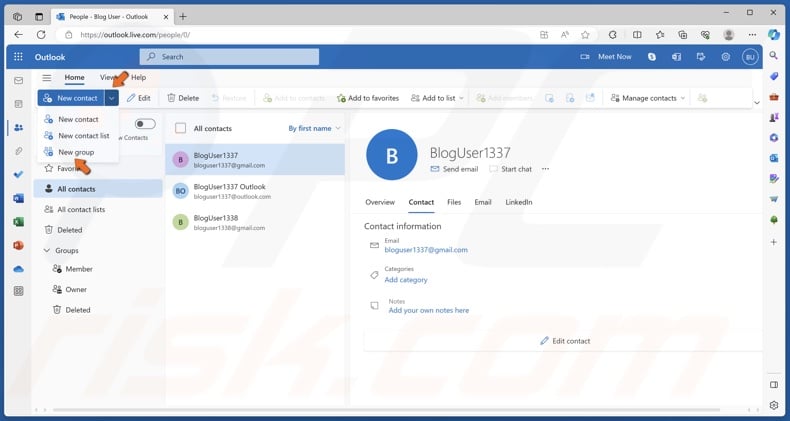Open the To Do checkmark icon
This screenshot has height=421, width=790.
19,175
